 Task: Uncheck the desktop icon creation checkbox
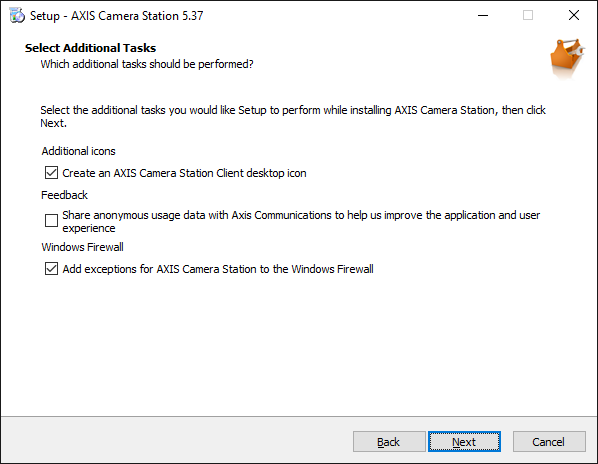click(51, 173)
